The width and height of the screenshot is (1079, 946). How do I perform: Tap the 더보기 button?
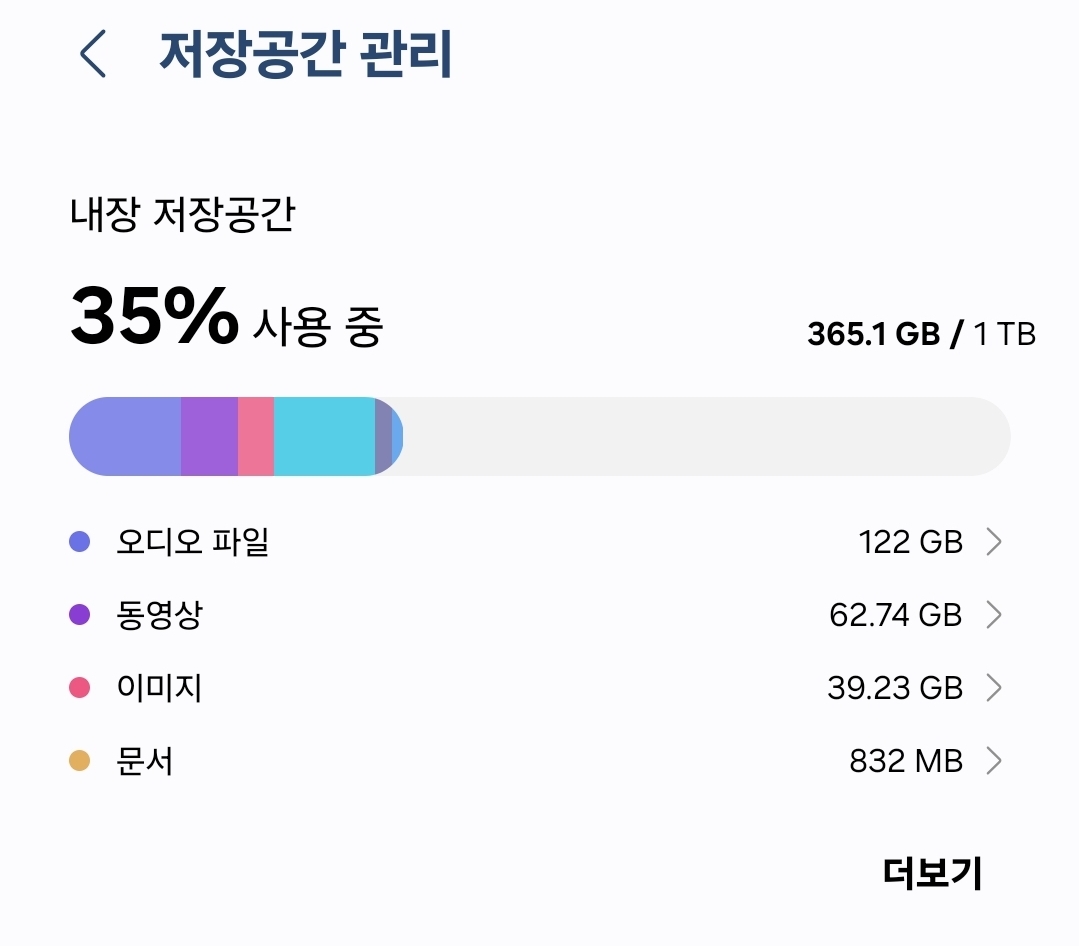tap(932, 872)
